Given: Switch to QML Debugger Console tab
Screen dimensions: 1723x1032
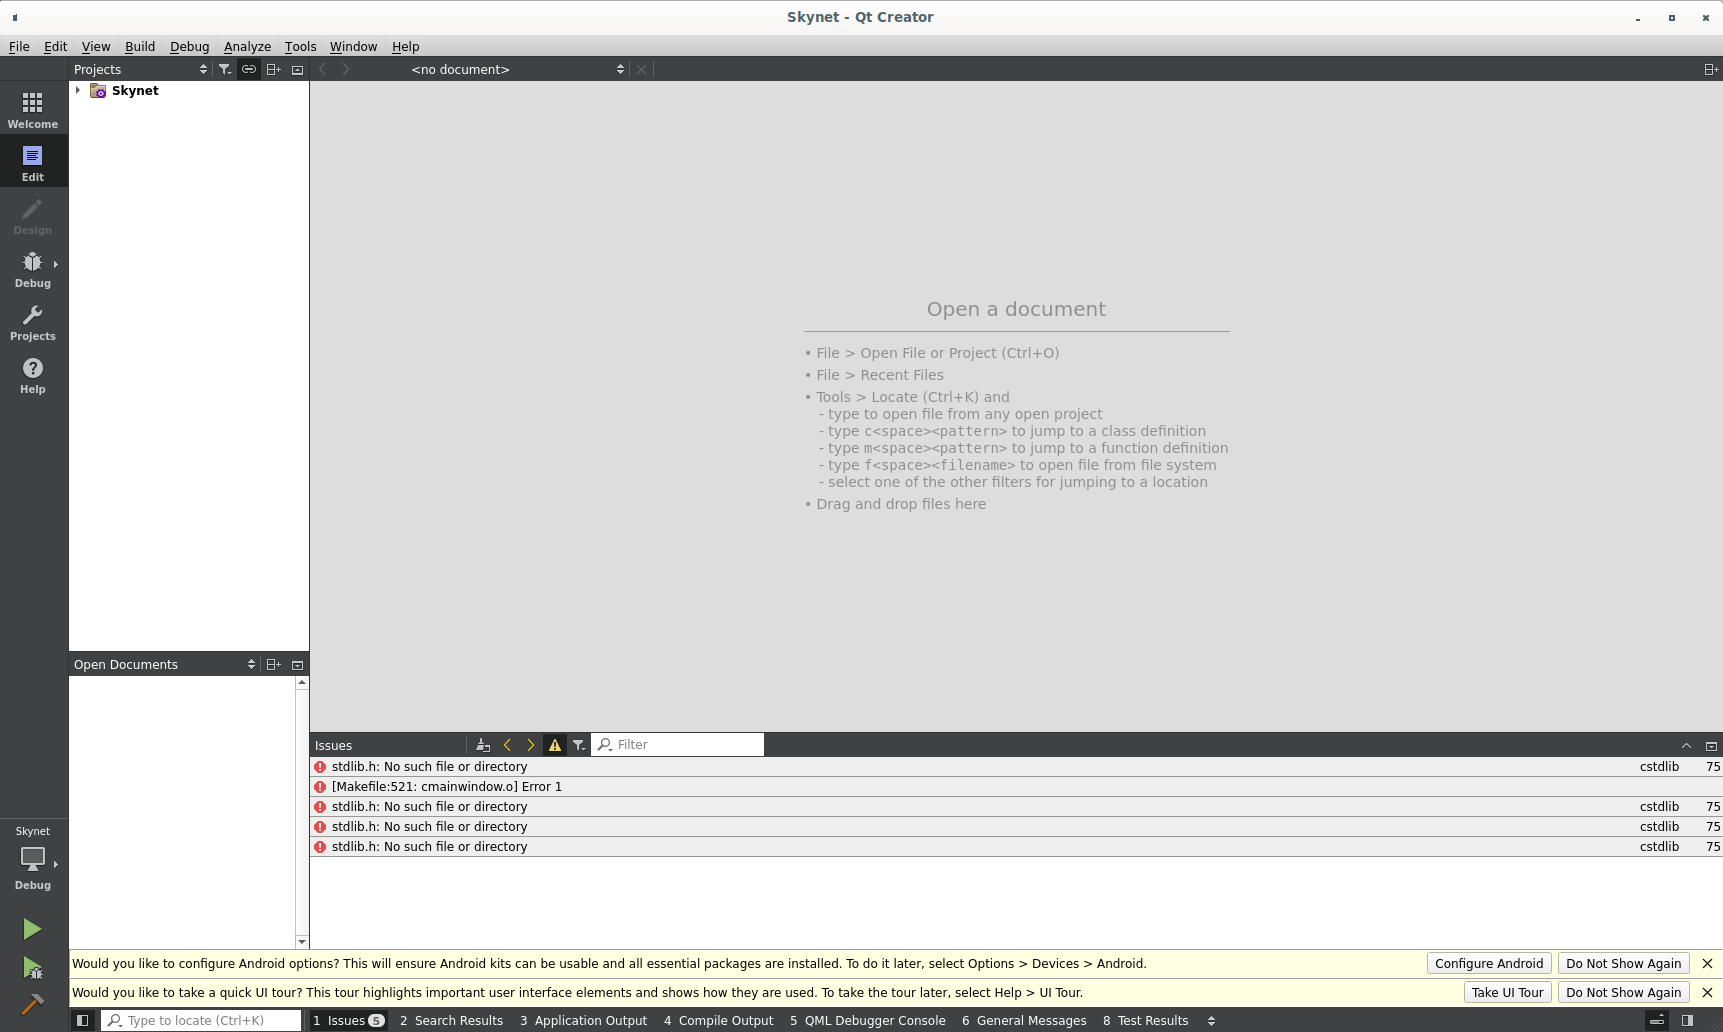Looking at the screenshot, I should pyautogui.click(x=867, y=1020).
